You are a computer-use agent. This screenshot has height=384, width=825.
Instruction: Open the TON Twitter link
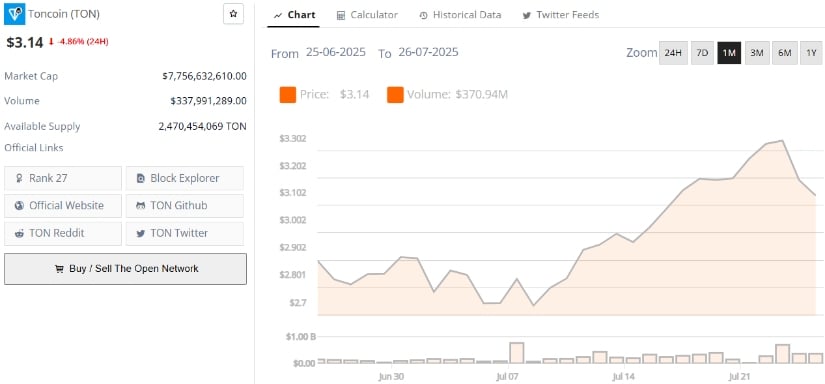[185, 233]
